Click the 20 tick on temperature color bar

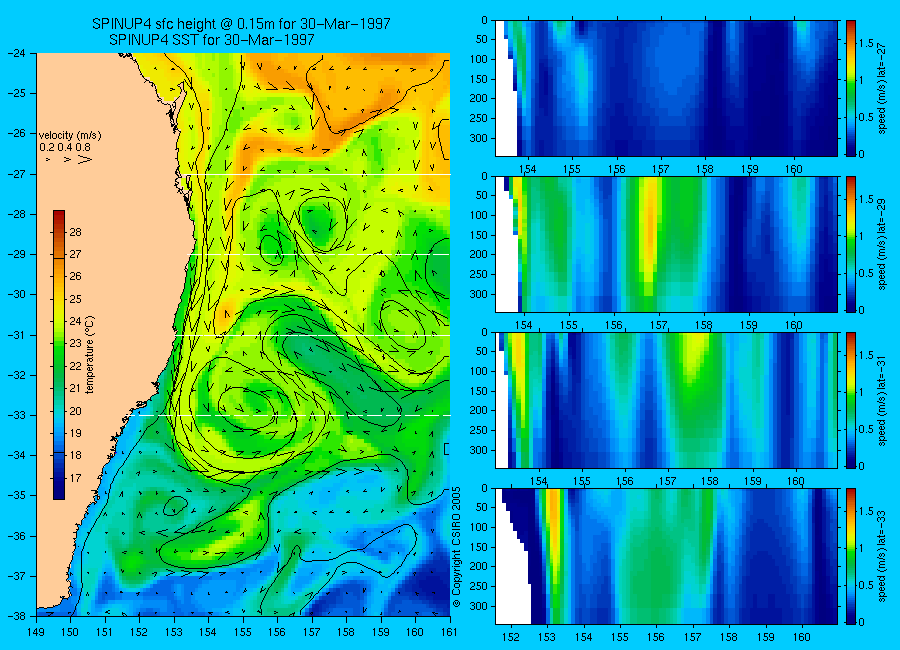tap(75, 411)
